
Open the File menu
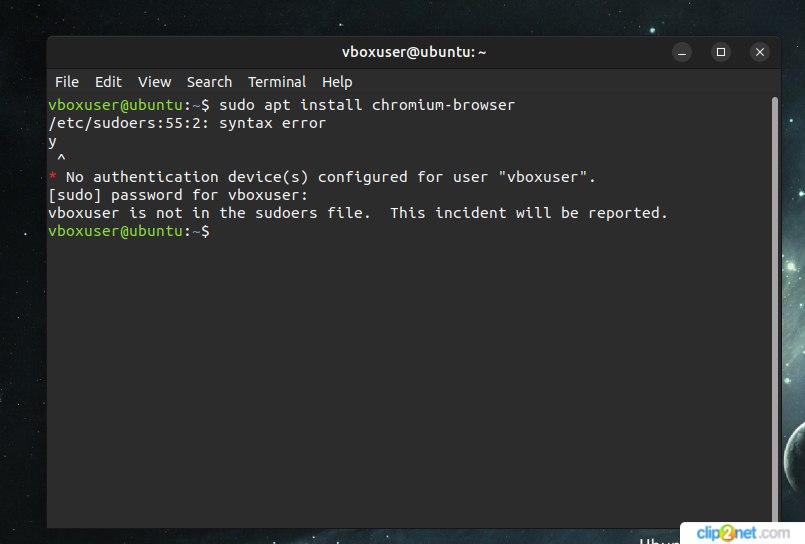[x=67, y=82]
